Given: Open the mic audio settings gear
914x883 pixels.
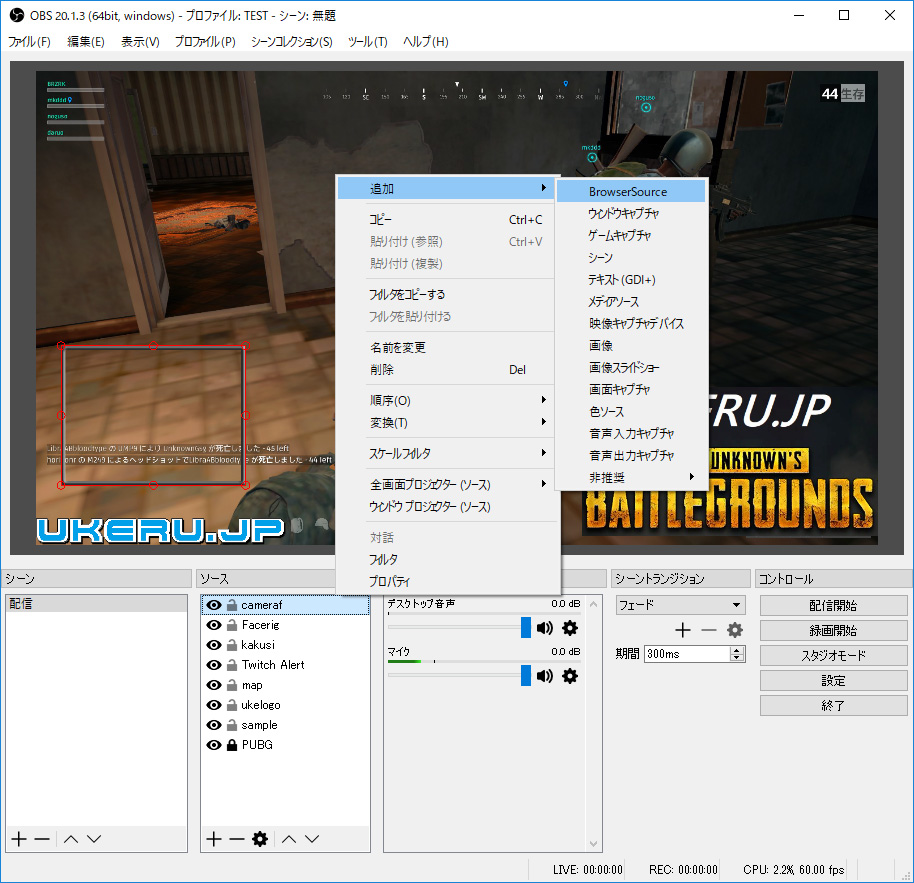Looking at the screenshot, I should 570,676.
